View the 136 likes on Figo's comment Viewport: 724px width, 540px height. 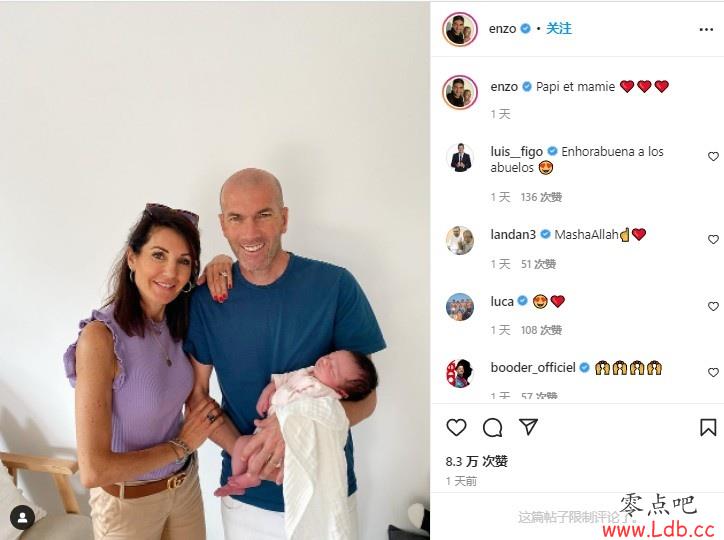(x=541, y=198)
